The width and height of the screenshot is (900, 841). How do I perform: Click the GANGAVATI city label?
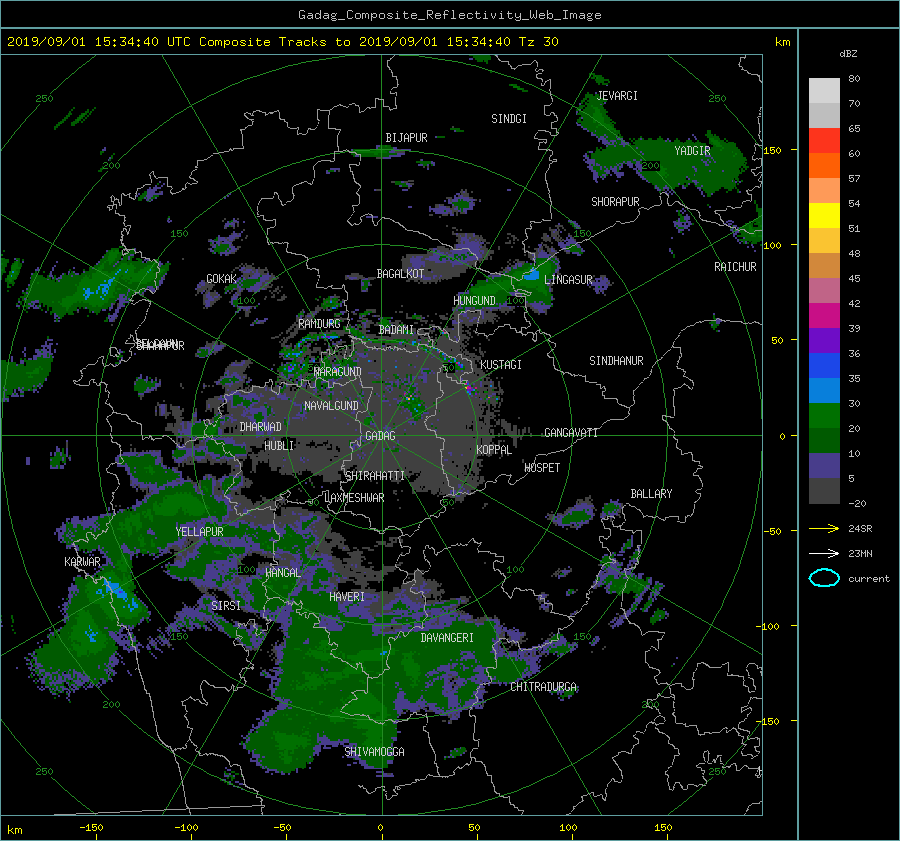(x=571, y=433)
